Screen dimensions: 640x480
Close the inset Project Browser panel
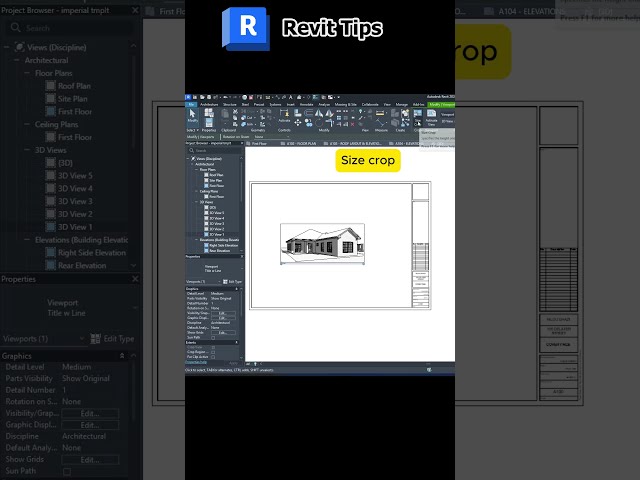point(242,143)
